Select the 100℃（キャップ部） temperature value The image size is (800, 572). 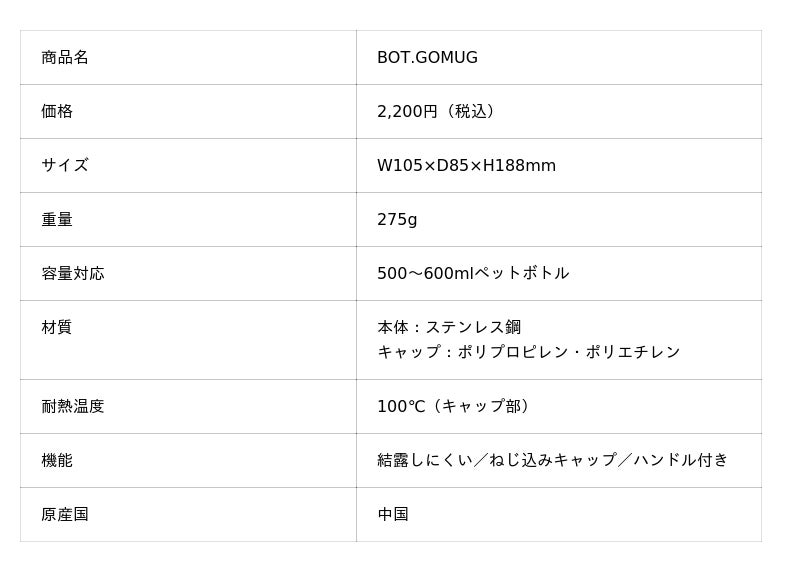[x=456, y=407]
